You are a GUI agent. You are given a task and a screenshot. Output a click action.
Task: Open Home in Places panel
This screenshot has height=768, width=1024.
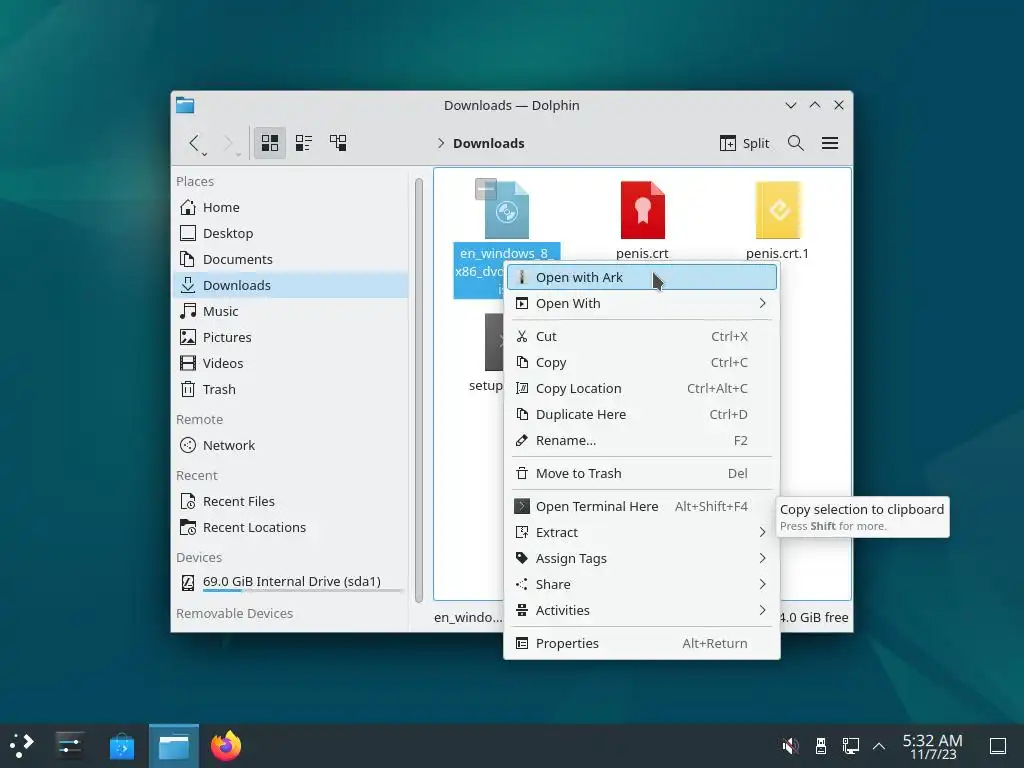[291, 208]
